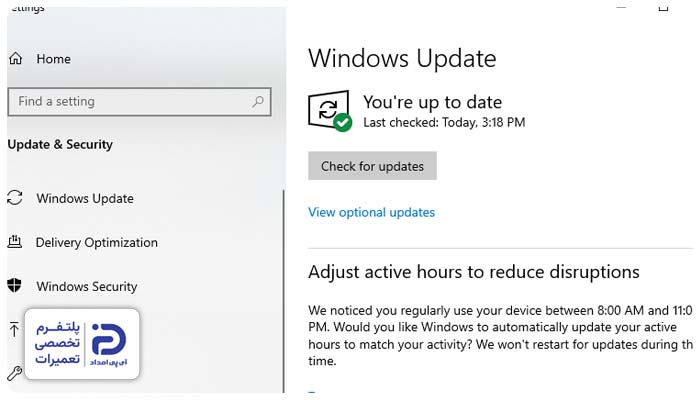700x400 pixels.
Task: Select the Delivery Optimization sidebar entry
Action: (97, 242)
